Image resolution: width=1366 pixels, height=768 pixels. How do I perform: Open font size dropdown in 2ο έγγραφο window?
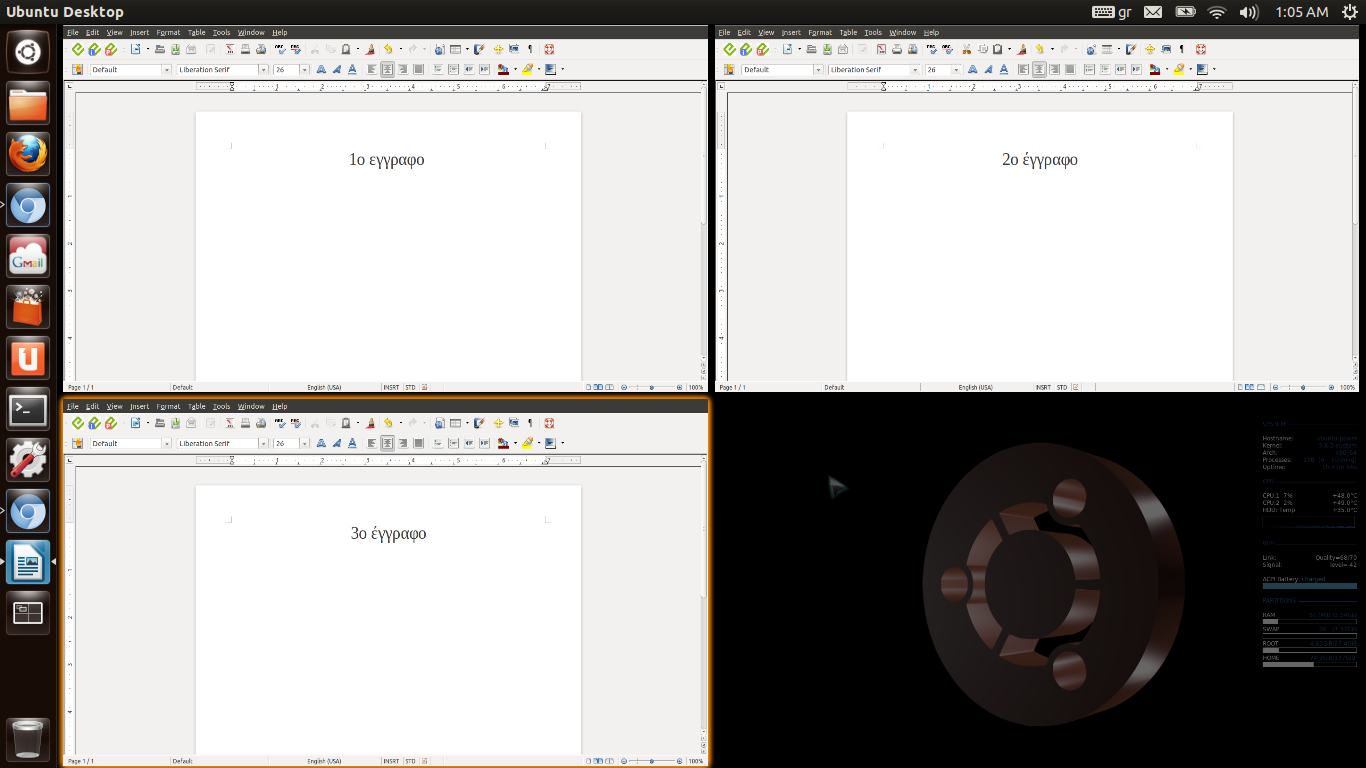click(x=958, y=70)
